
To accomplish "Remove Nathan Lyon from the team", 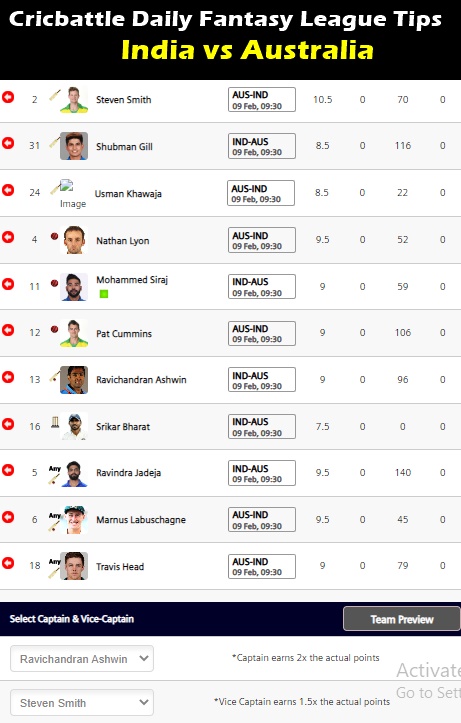I will [8, 237].
